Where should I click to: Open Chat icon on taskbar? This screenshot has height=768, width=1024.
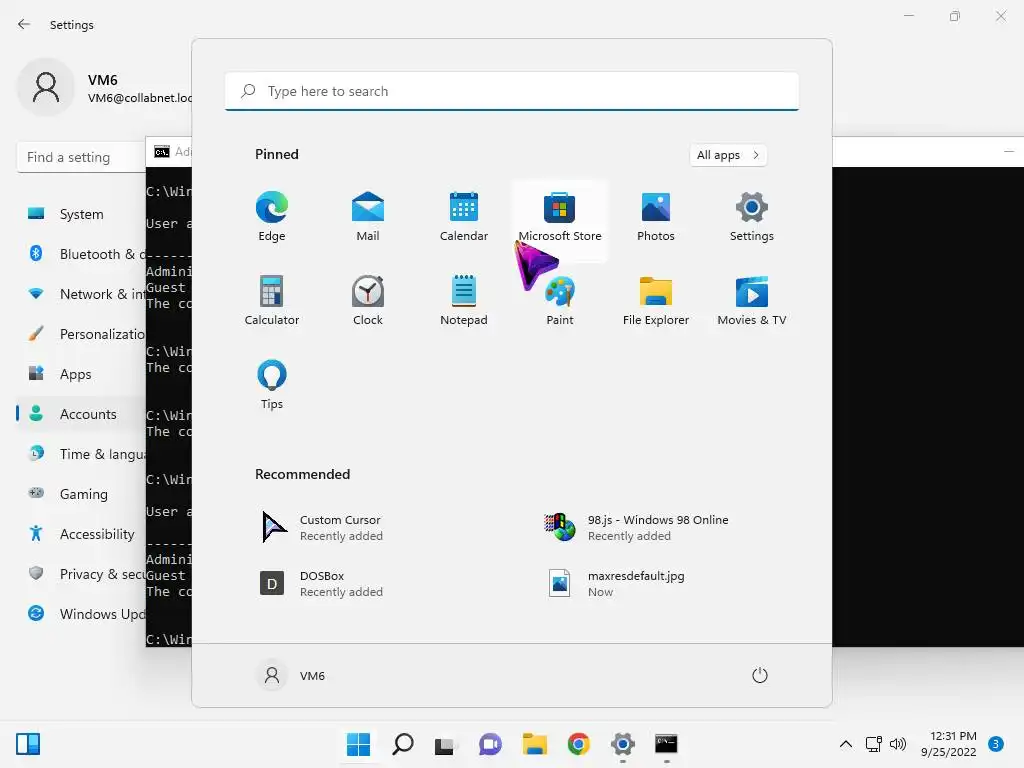click(490, 744)
